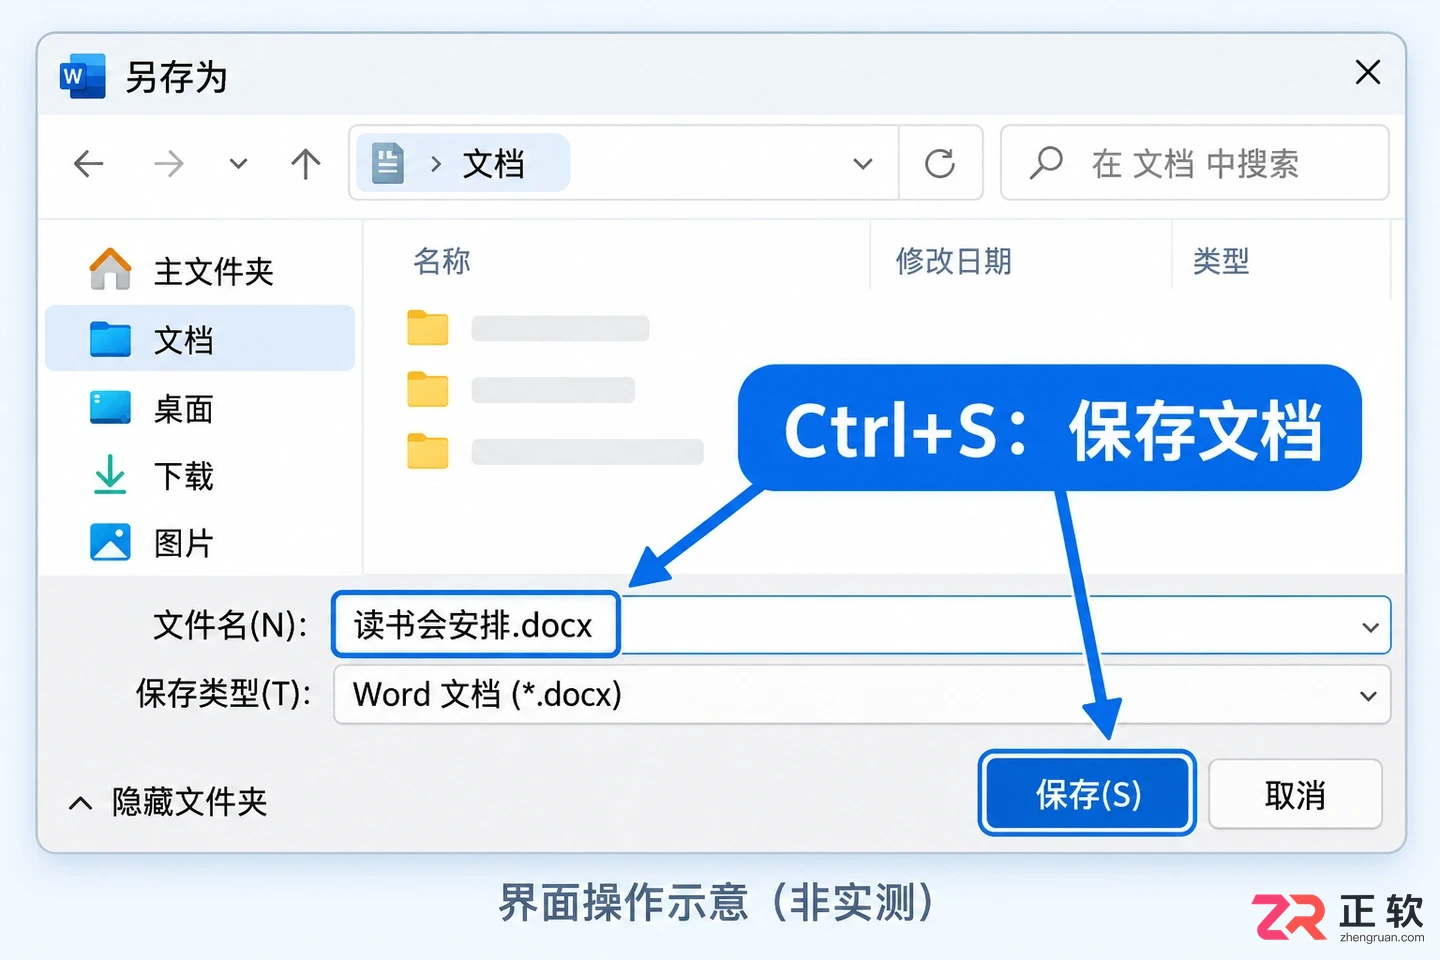
Task: Expand the address bar history dropdown
Action: [x=863, y=163]
